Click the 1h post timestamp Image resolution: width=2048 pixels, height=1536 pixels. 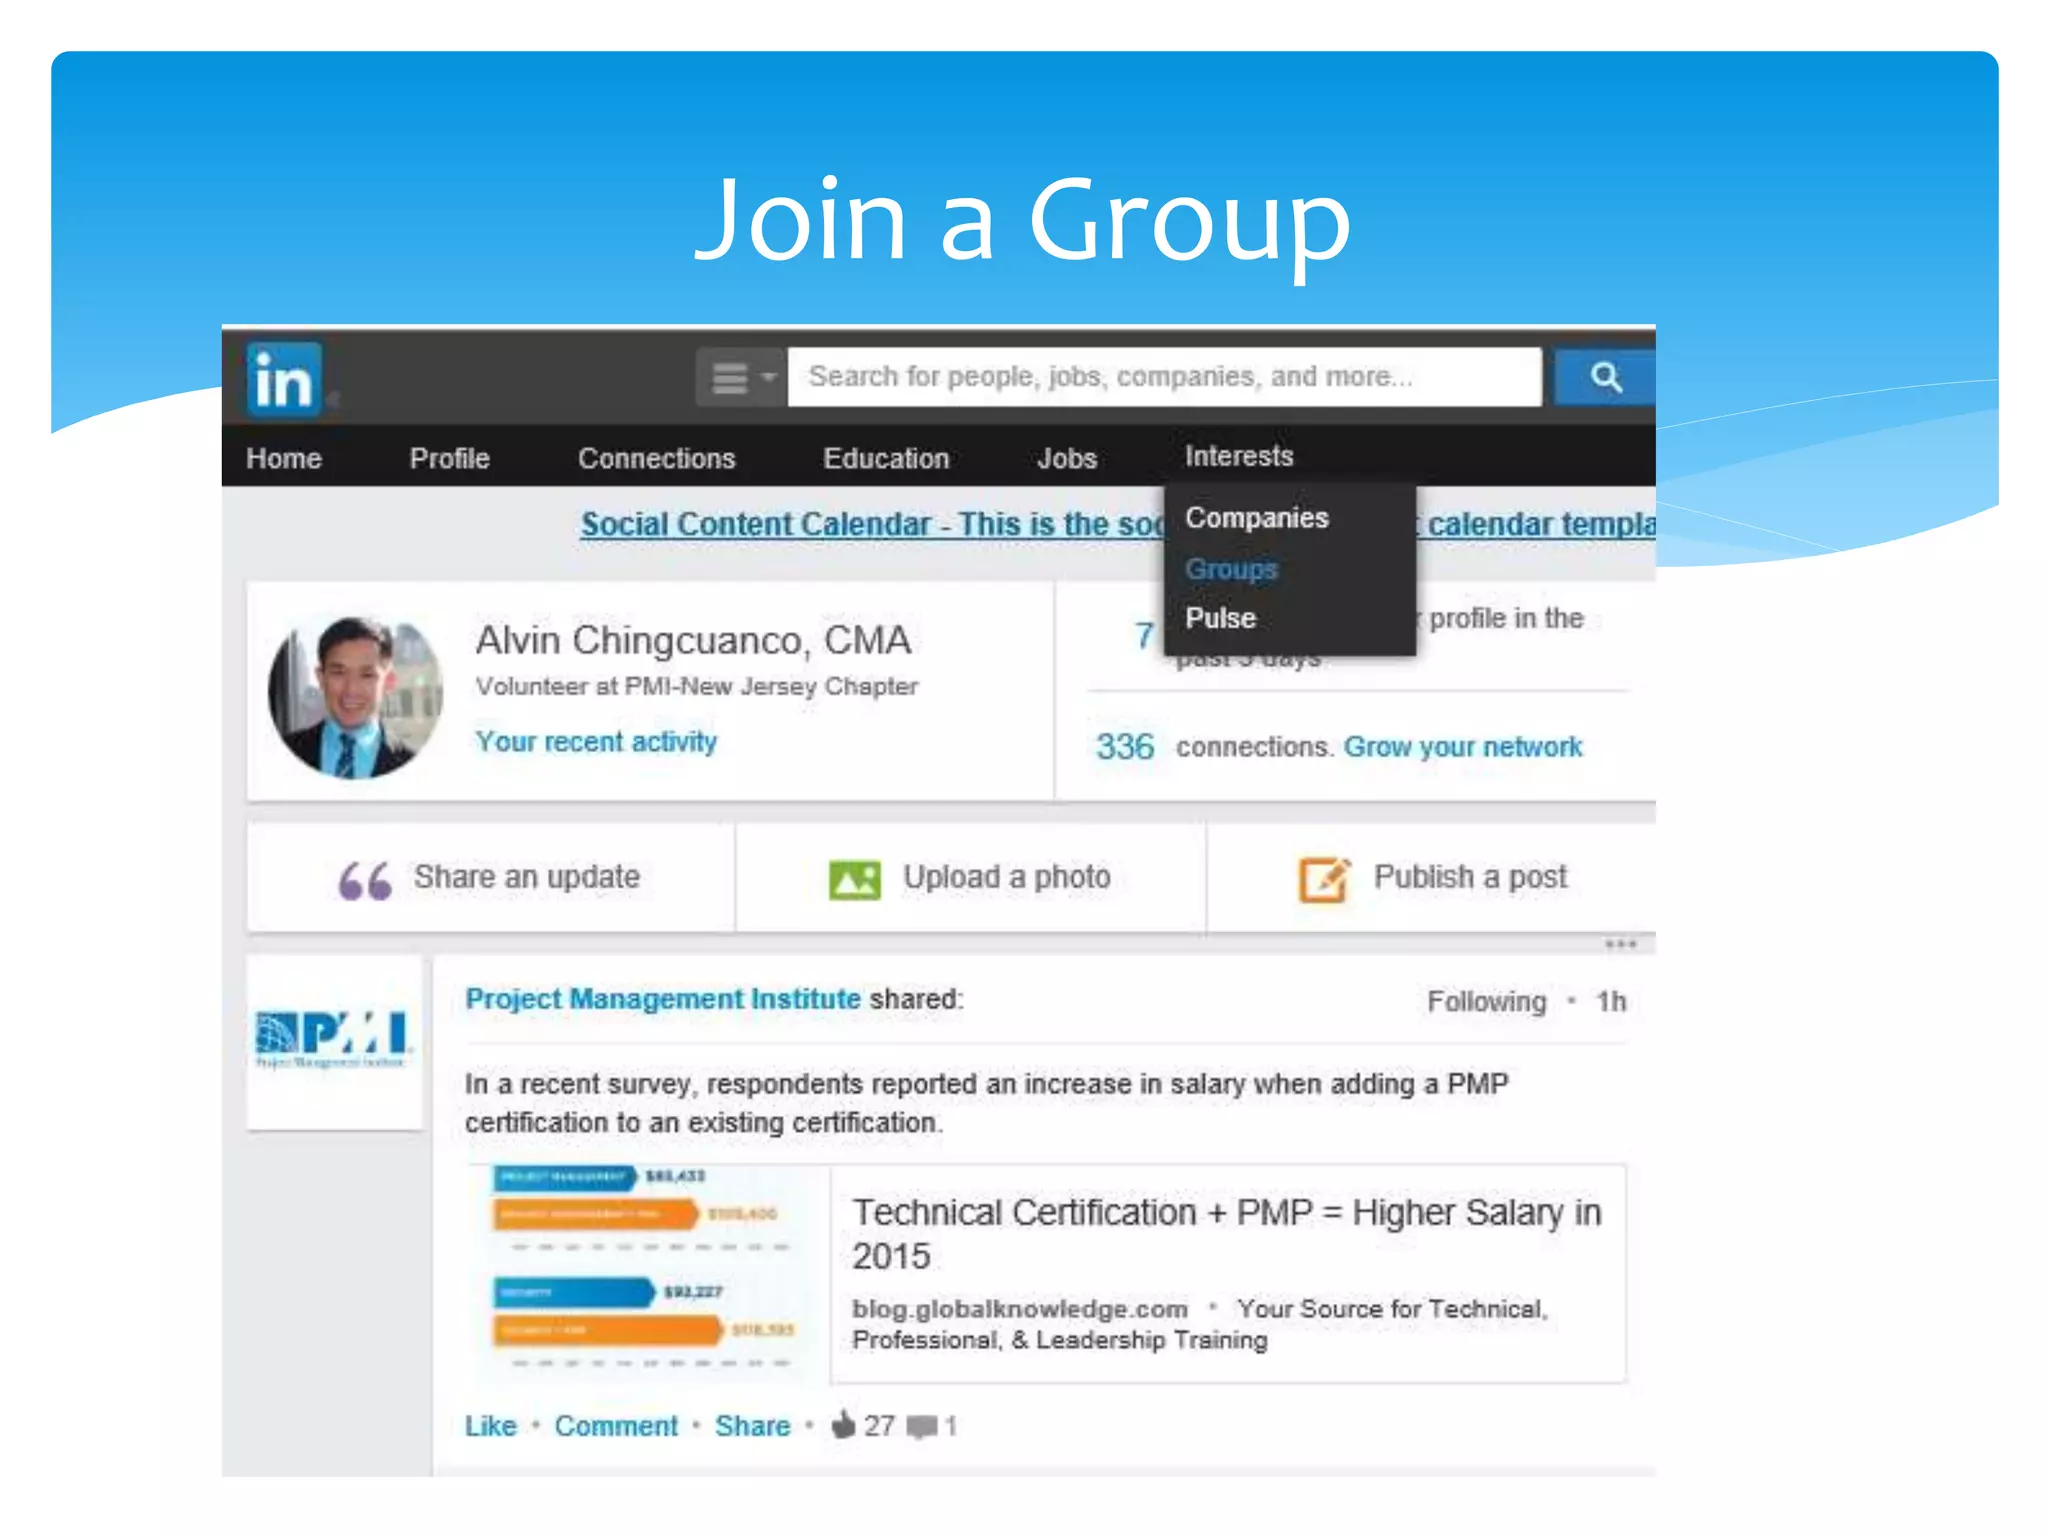pyautogui.click(x=1610, y=1002)
